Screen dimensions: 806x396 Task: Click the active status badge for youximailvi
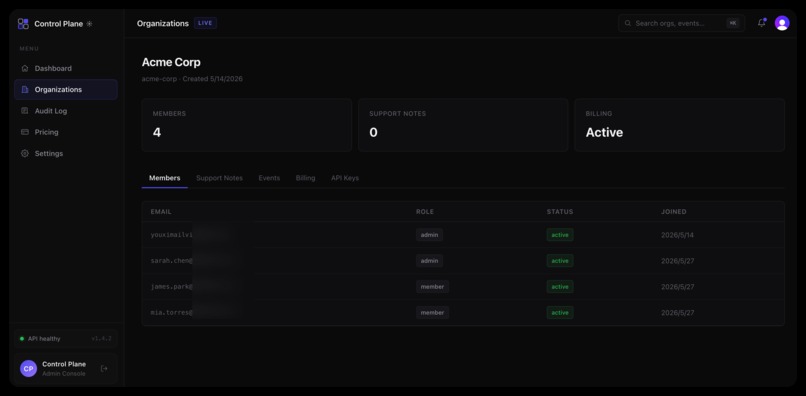pos(560,235)
